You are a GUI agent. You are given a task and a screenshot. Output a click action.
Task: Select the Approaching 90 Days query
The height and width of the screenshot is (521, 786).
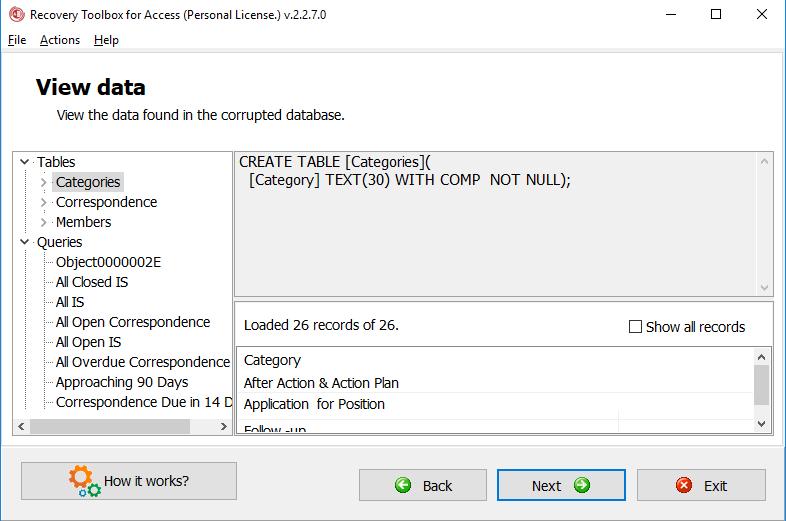pos(122,382)
